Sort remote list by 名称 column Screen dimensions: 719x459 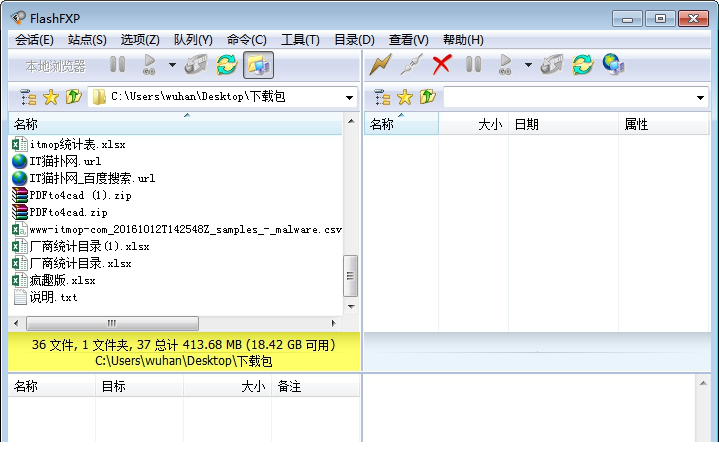[401, 124]
